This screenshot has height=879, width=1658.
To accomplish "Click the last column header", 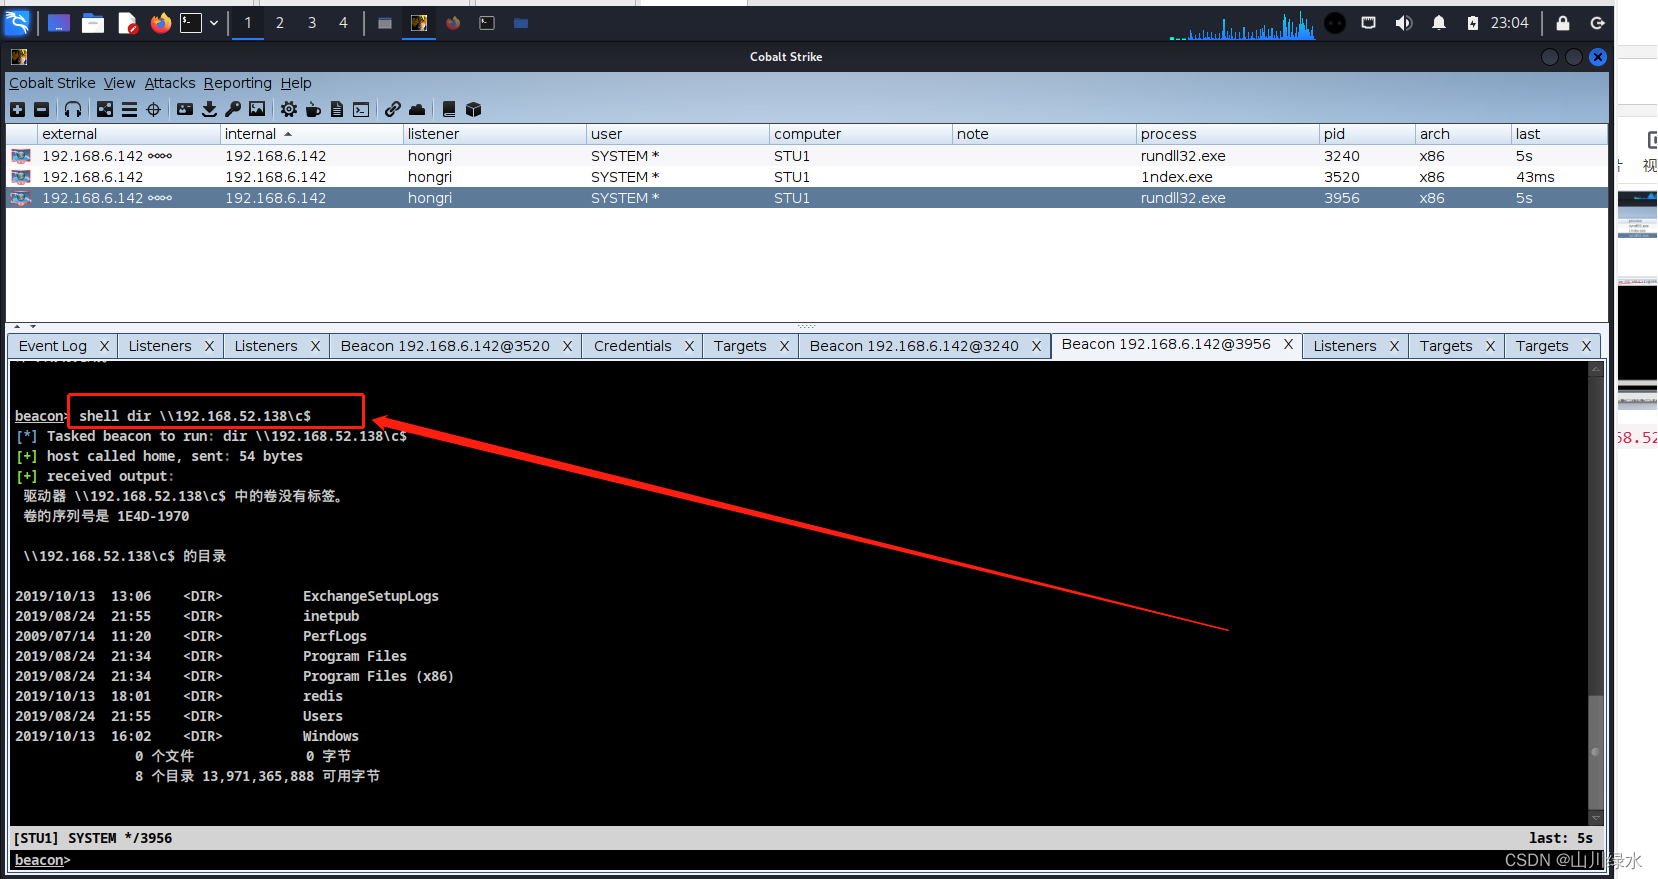I will pos(1558,134).
